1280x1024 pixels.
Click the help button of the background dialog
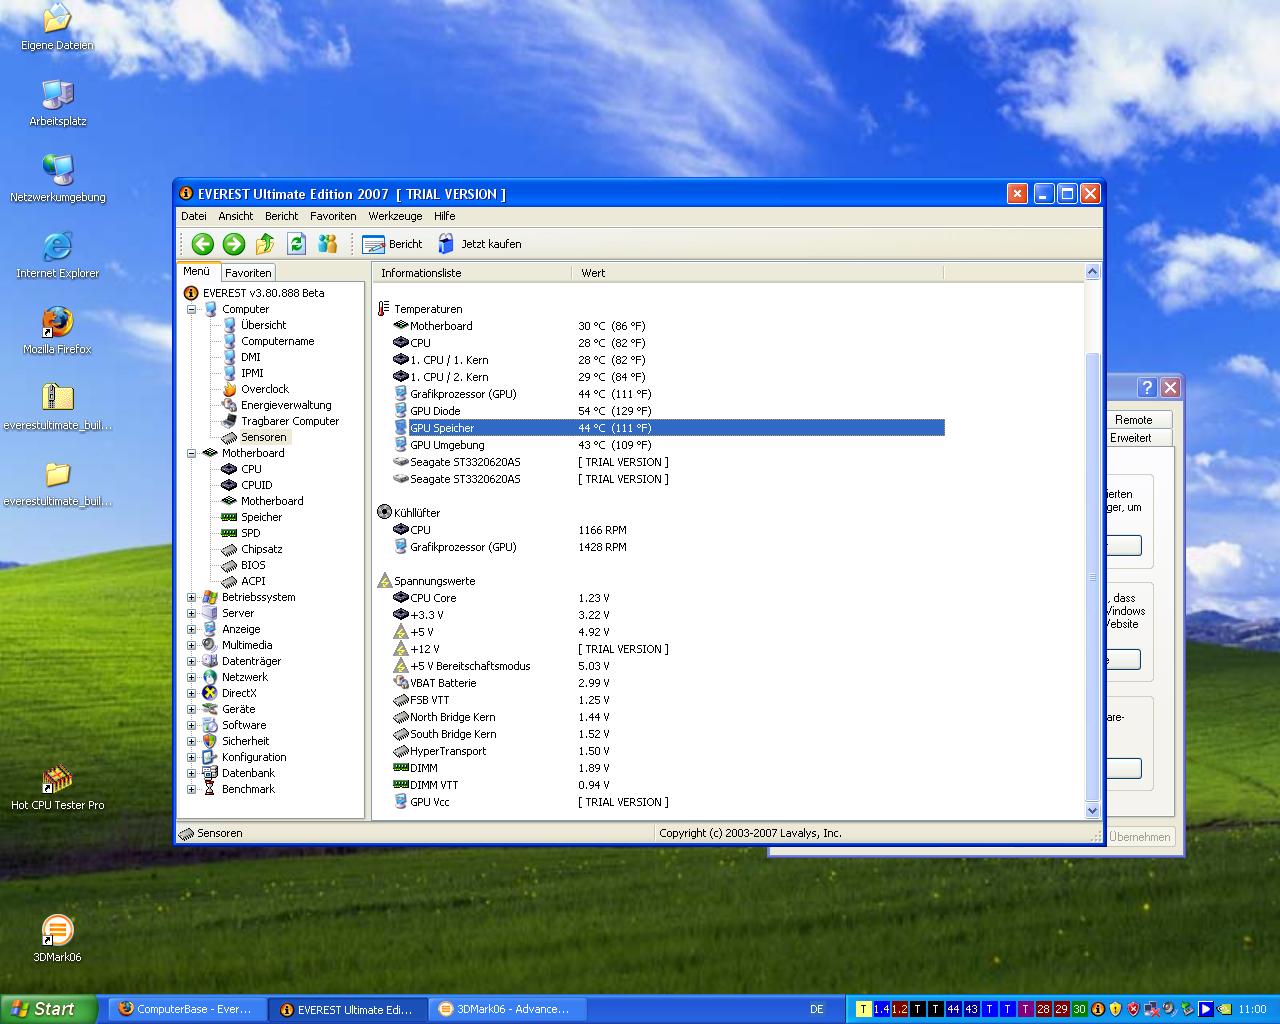coord(1147,388)
